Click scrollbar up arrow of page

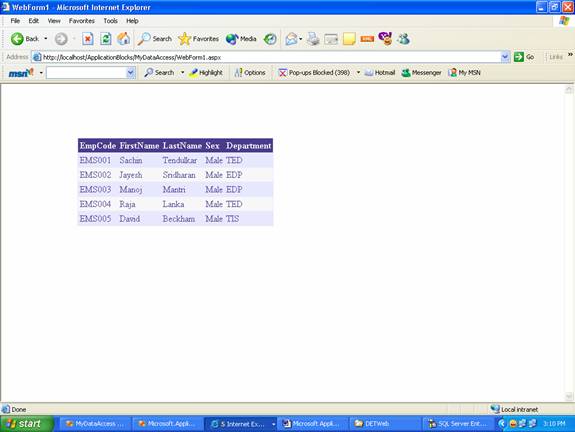(x=569, y=89)
